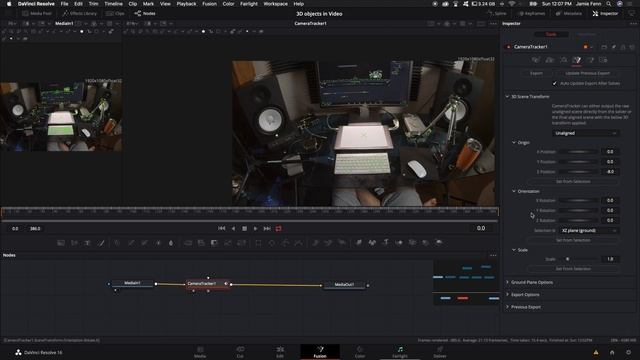Click the Export button in Inspector
Viewport: 640px width, 360px height.
point(536,73)
